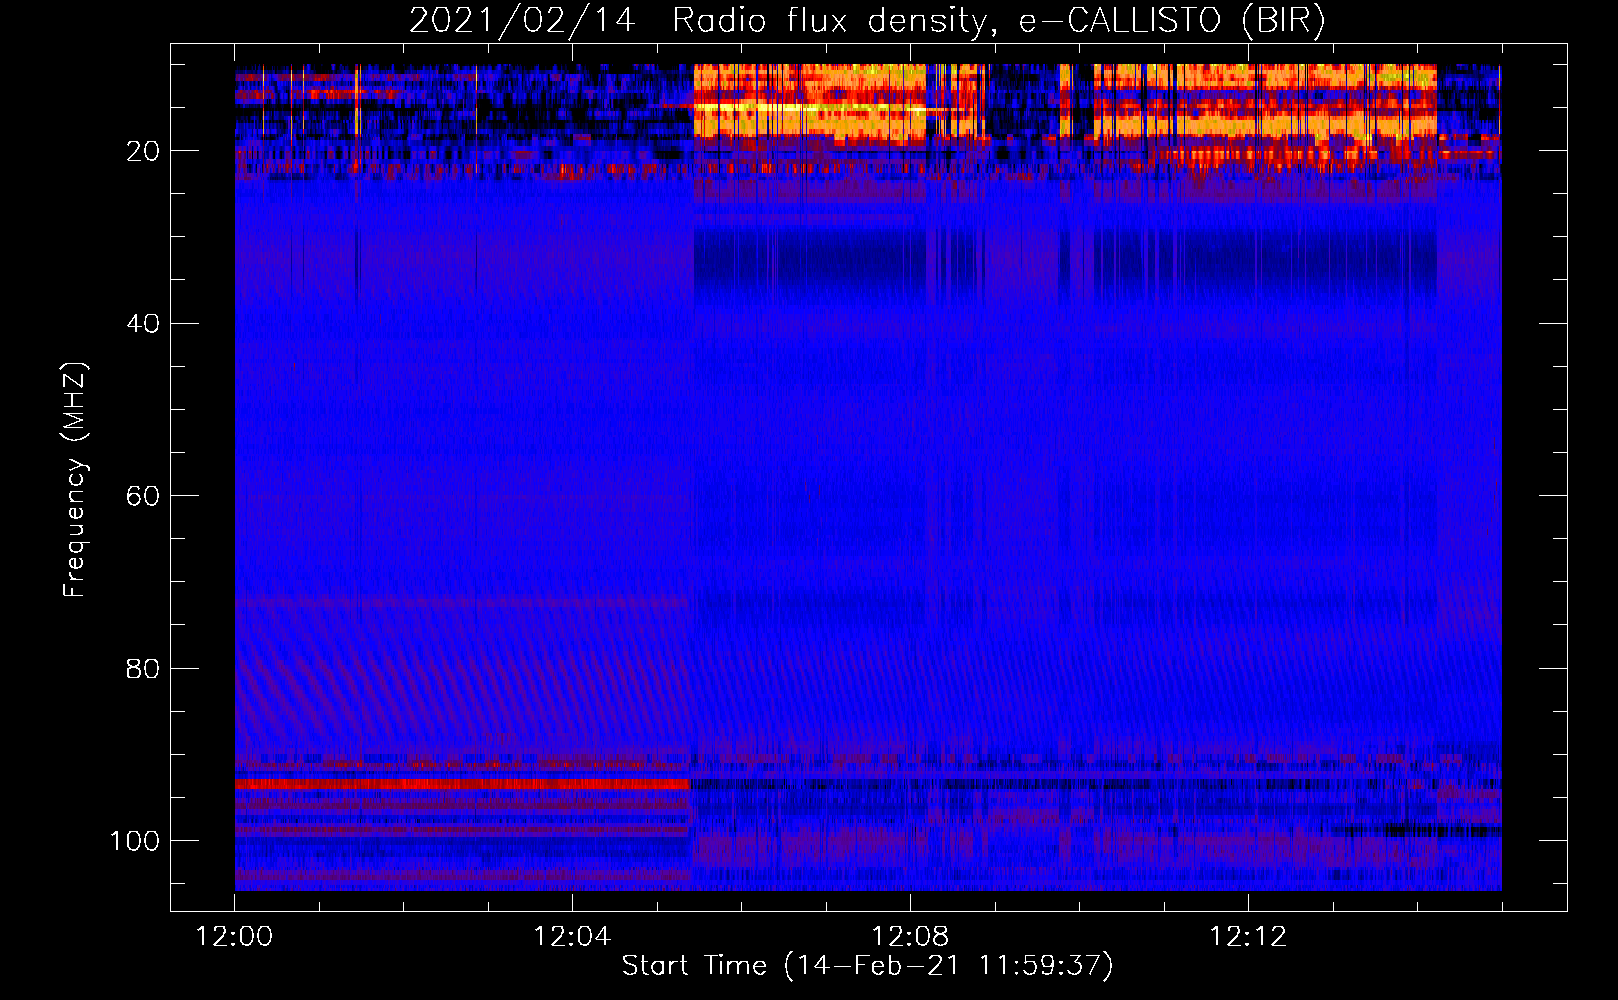Viewport: 1618px width, 1000px height.
Task: Click the bright red band near 94 MHz
Action: coord(463,785)
